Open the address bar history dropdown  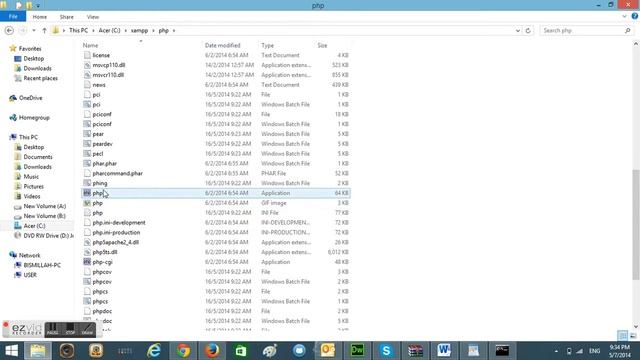(518, 31)
